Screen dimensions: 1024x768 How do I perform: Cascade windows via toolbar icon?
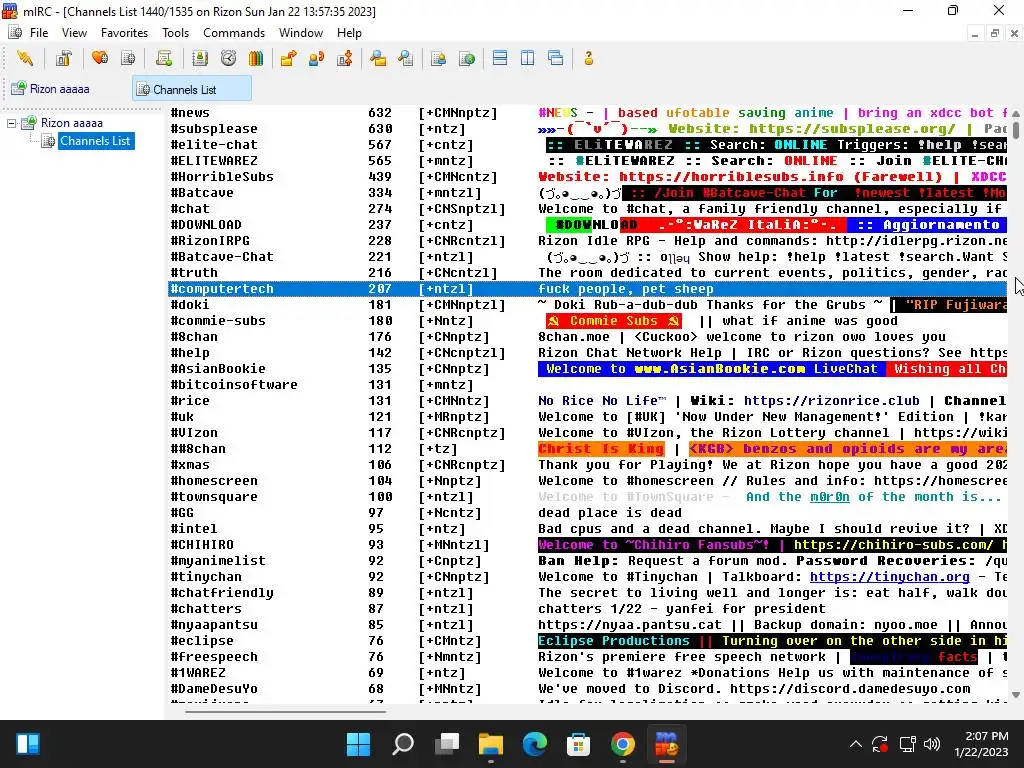(x=556, y=59)
